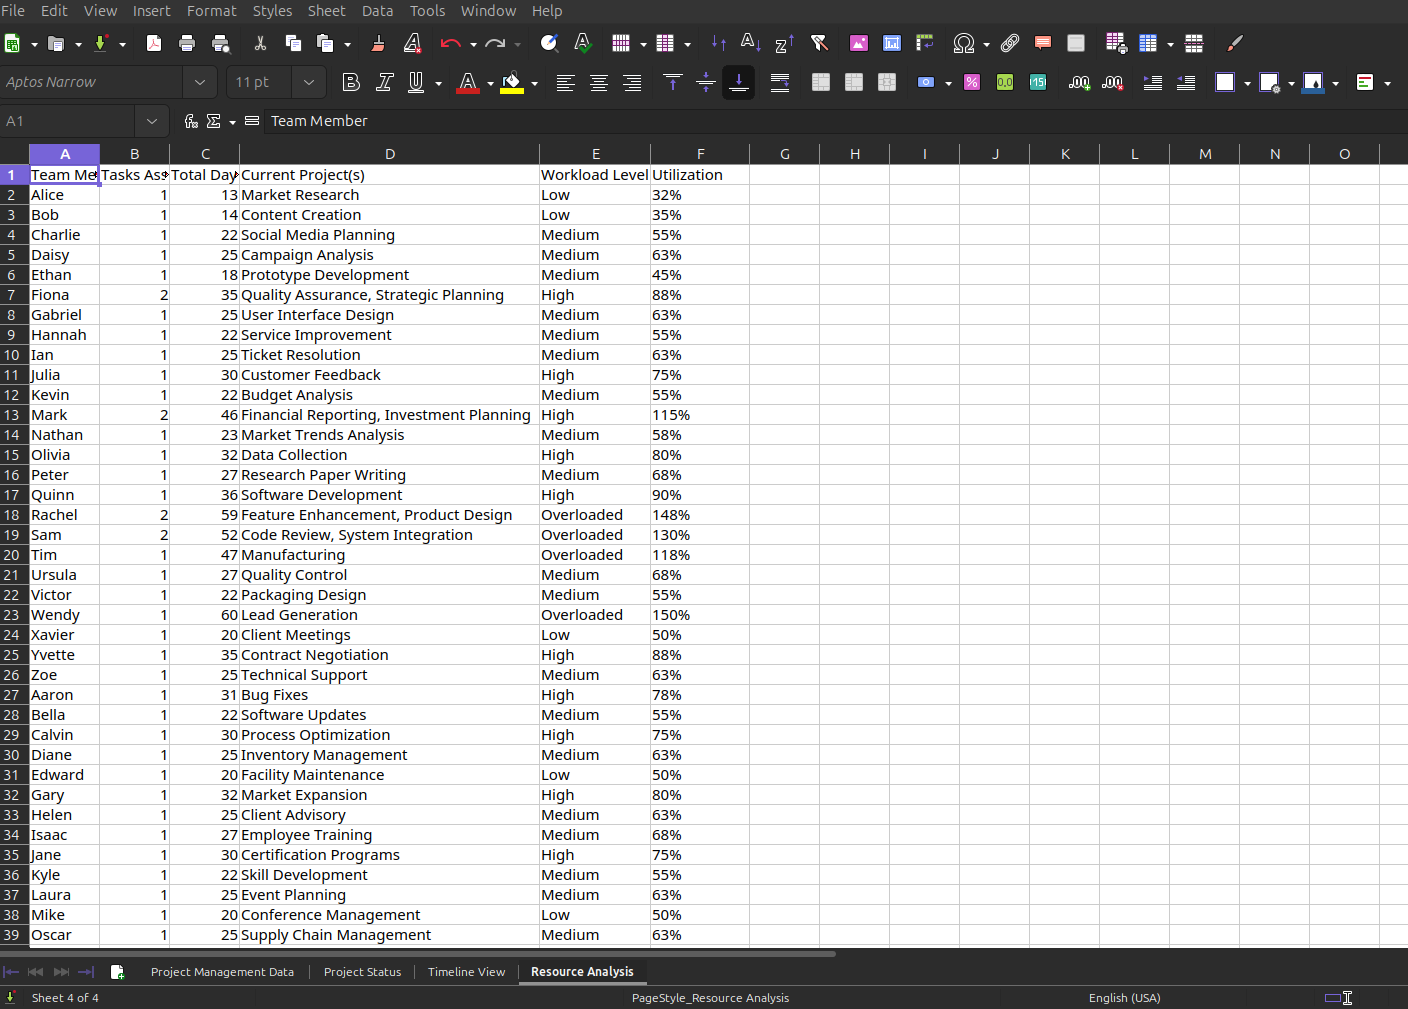The image size is (1408, 1009).
Task: Export directly as PDF
Action: pos(154,43)
